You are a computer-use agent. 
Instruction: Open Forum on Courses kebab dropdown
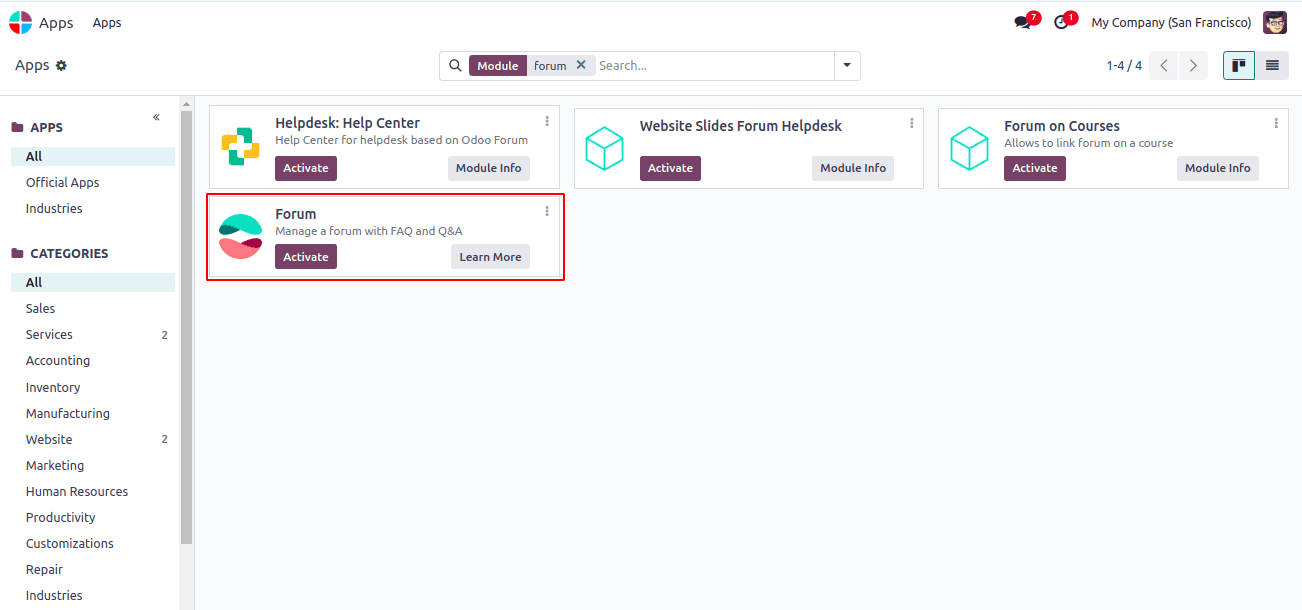pos(1275,120)
